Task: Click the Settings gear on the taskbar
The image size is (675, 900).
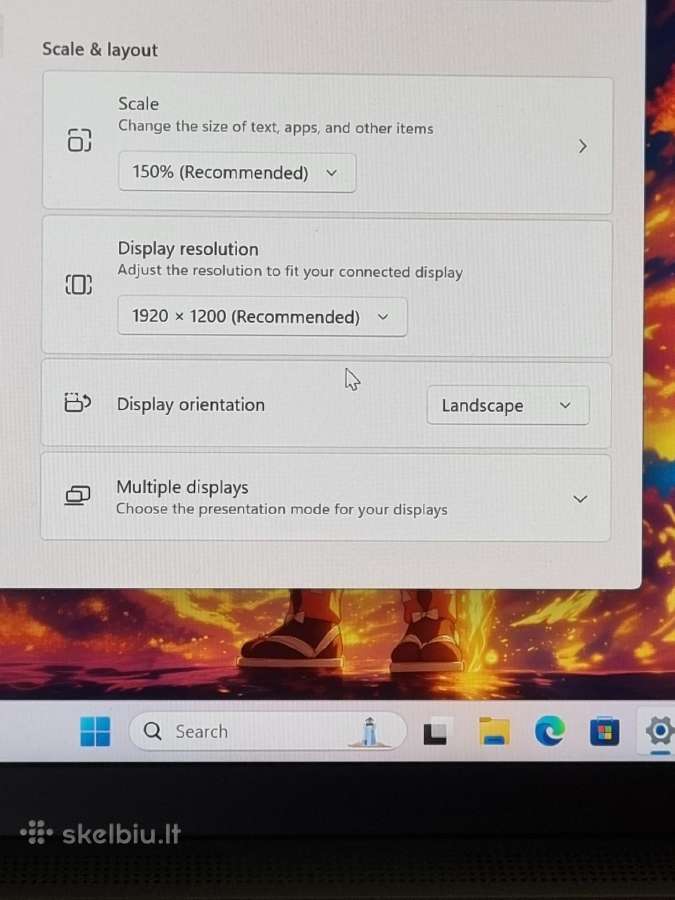Action: point(659,731)
